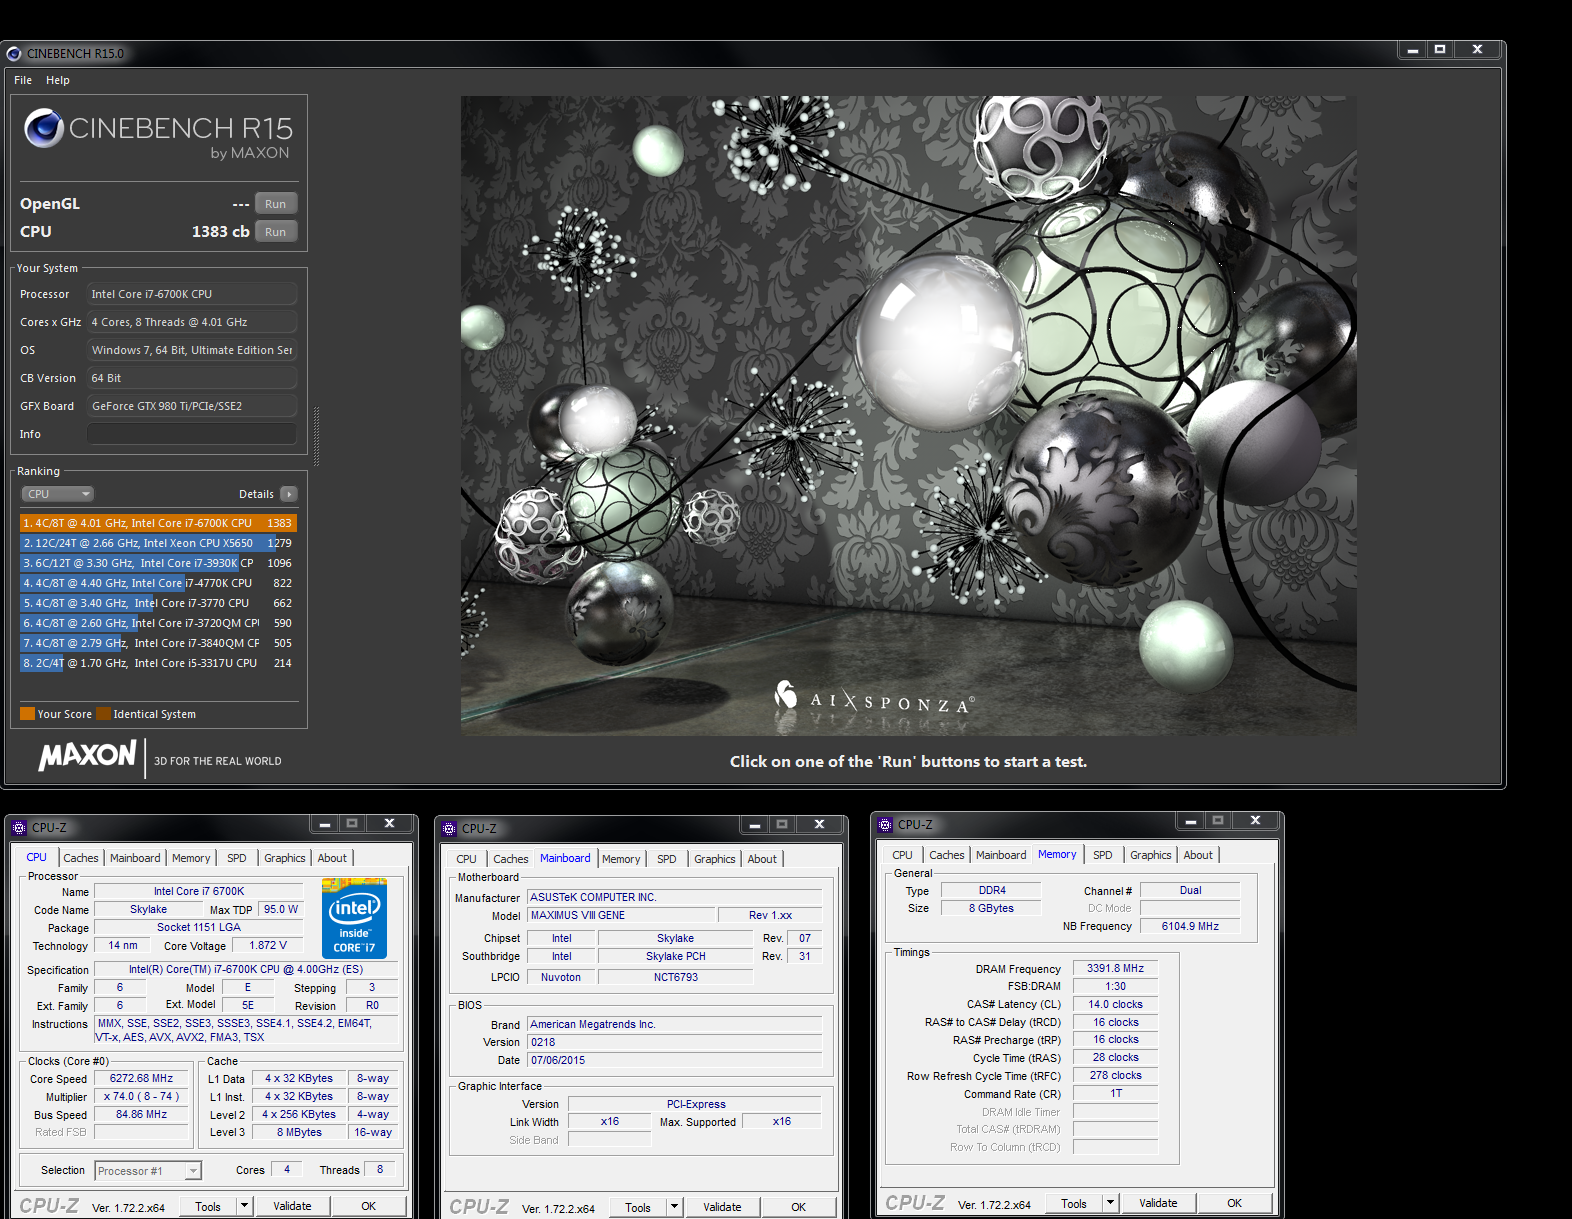The height and width of the screenshot is (1219, 1572).
Task: Click the BIOS Version field 0218
Action: click(675, 1042)
